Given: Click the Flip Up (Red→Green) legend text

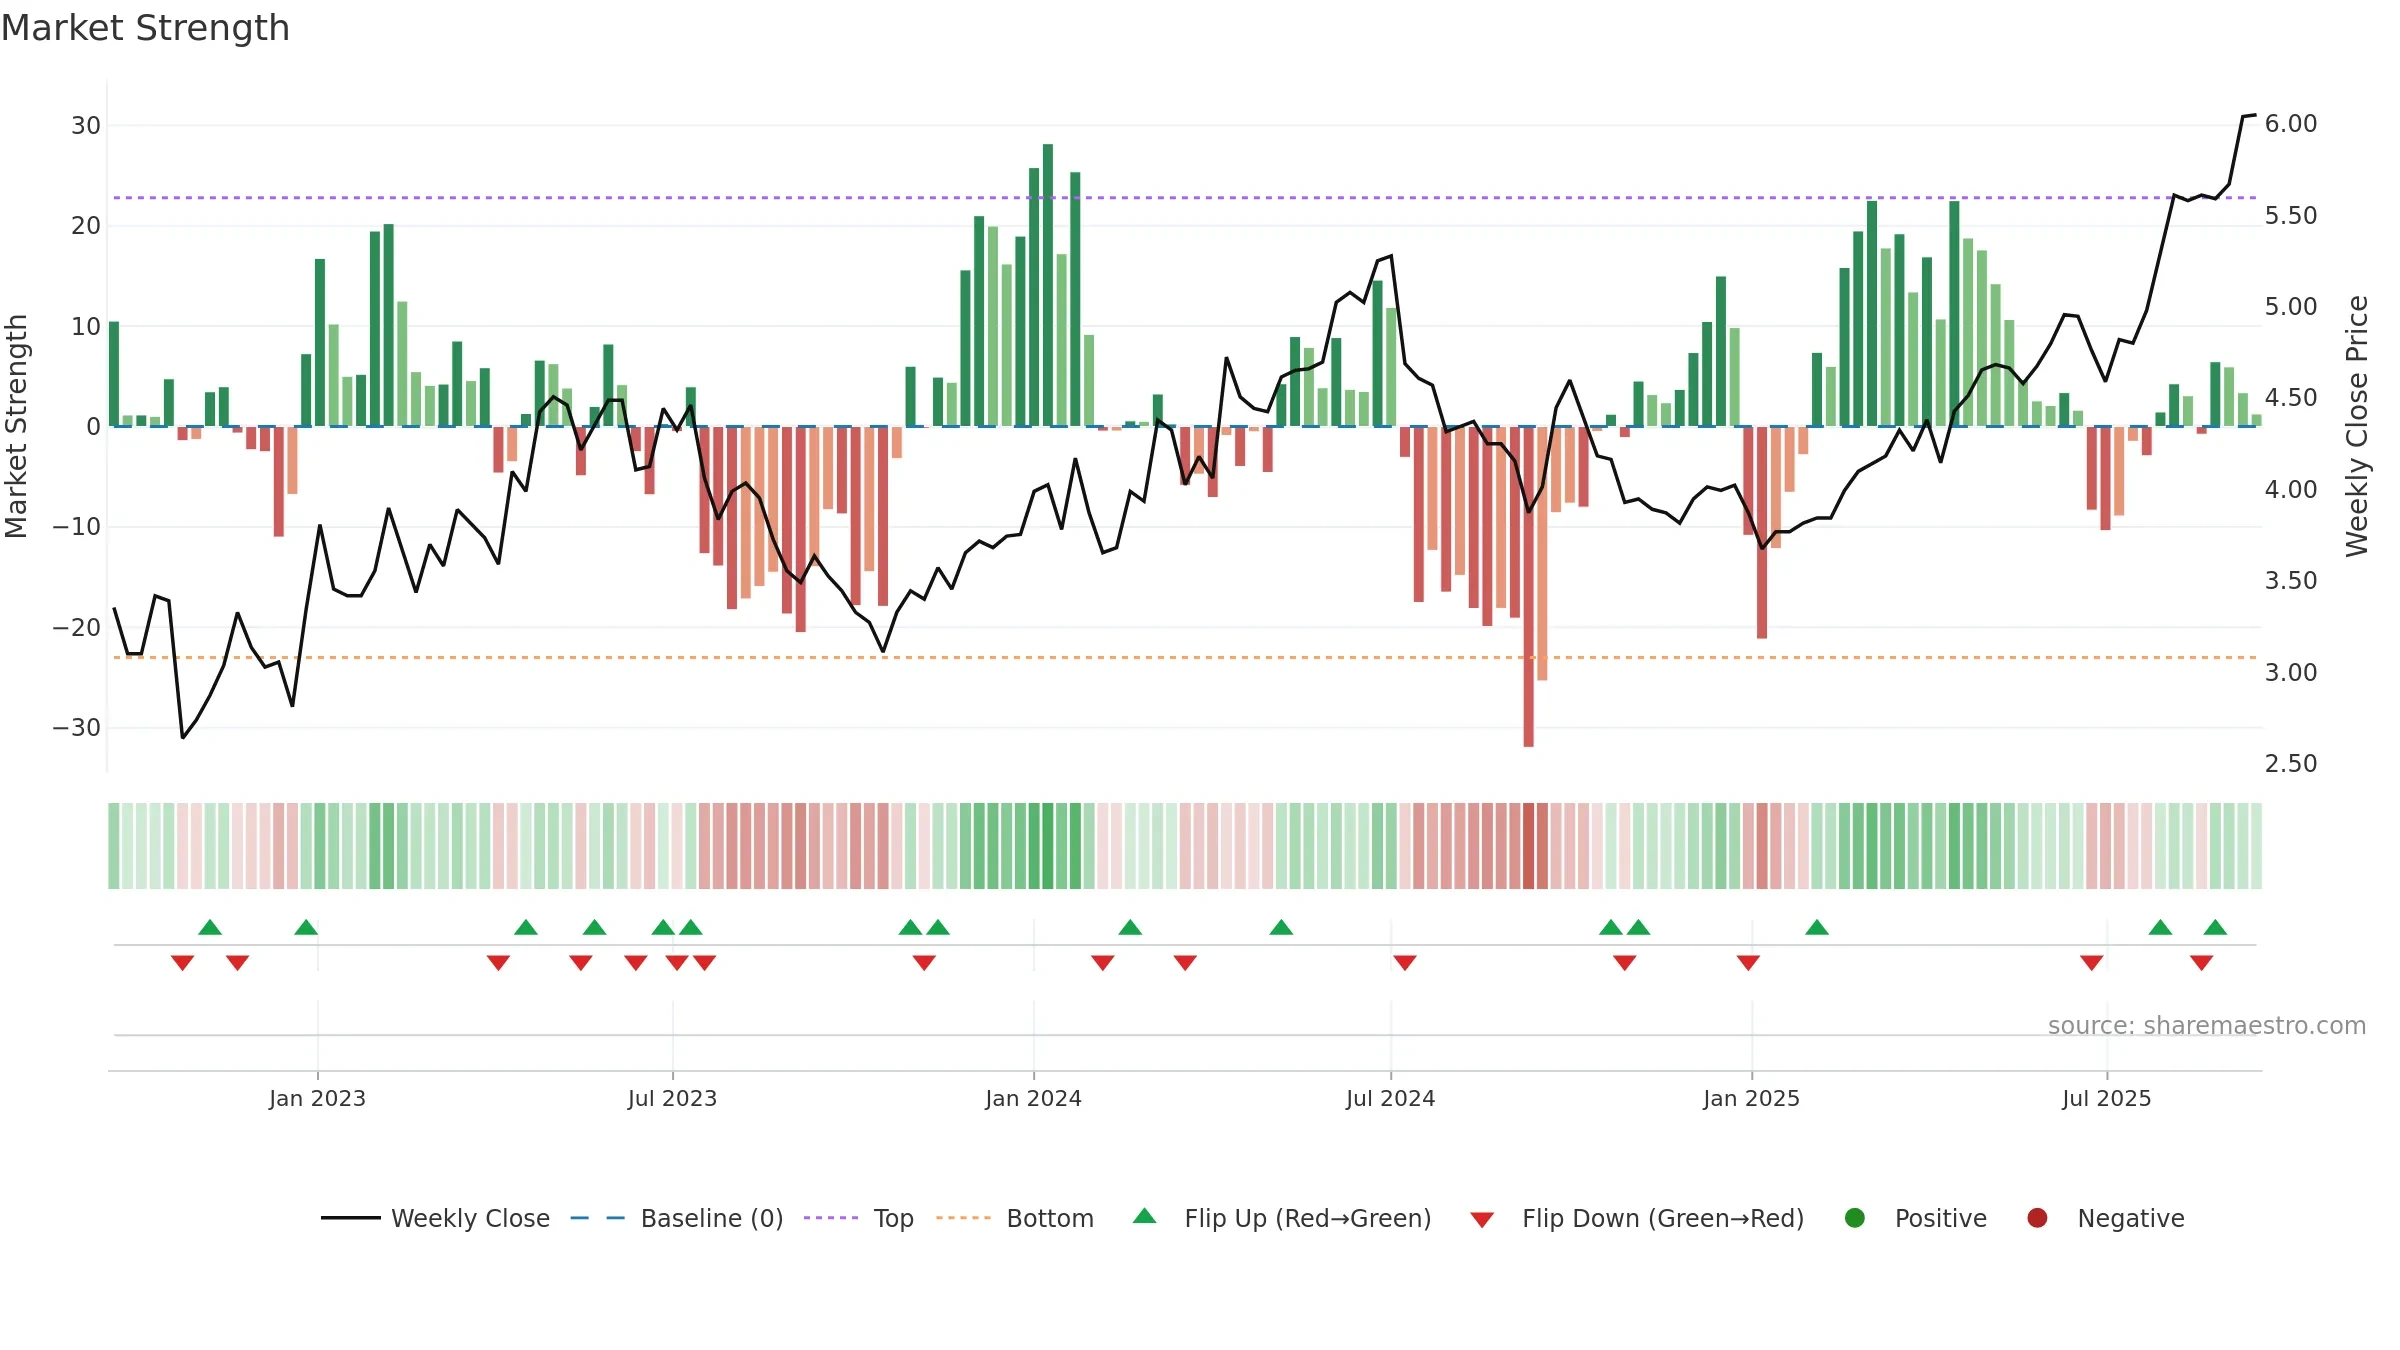Looking at the screenshot, I should click(x=1308, y=1218).
